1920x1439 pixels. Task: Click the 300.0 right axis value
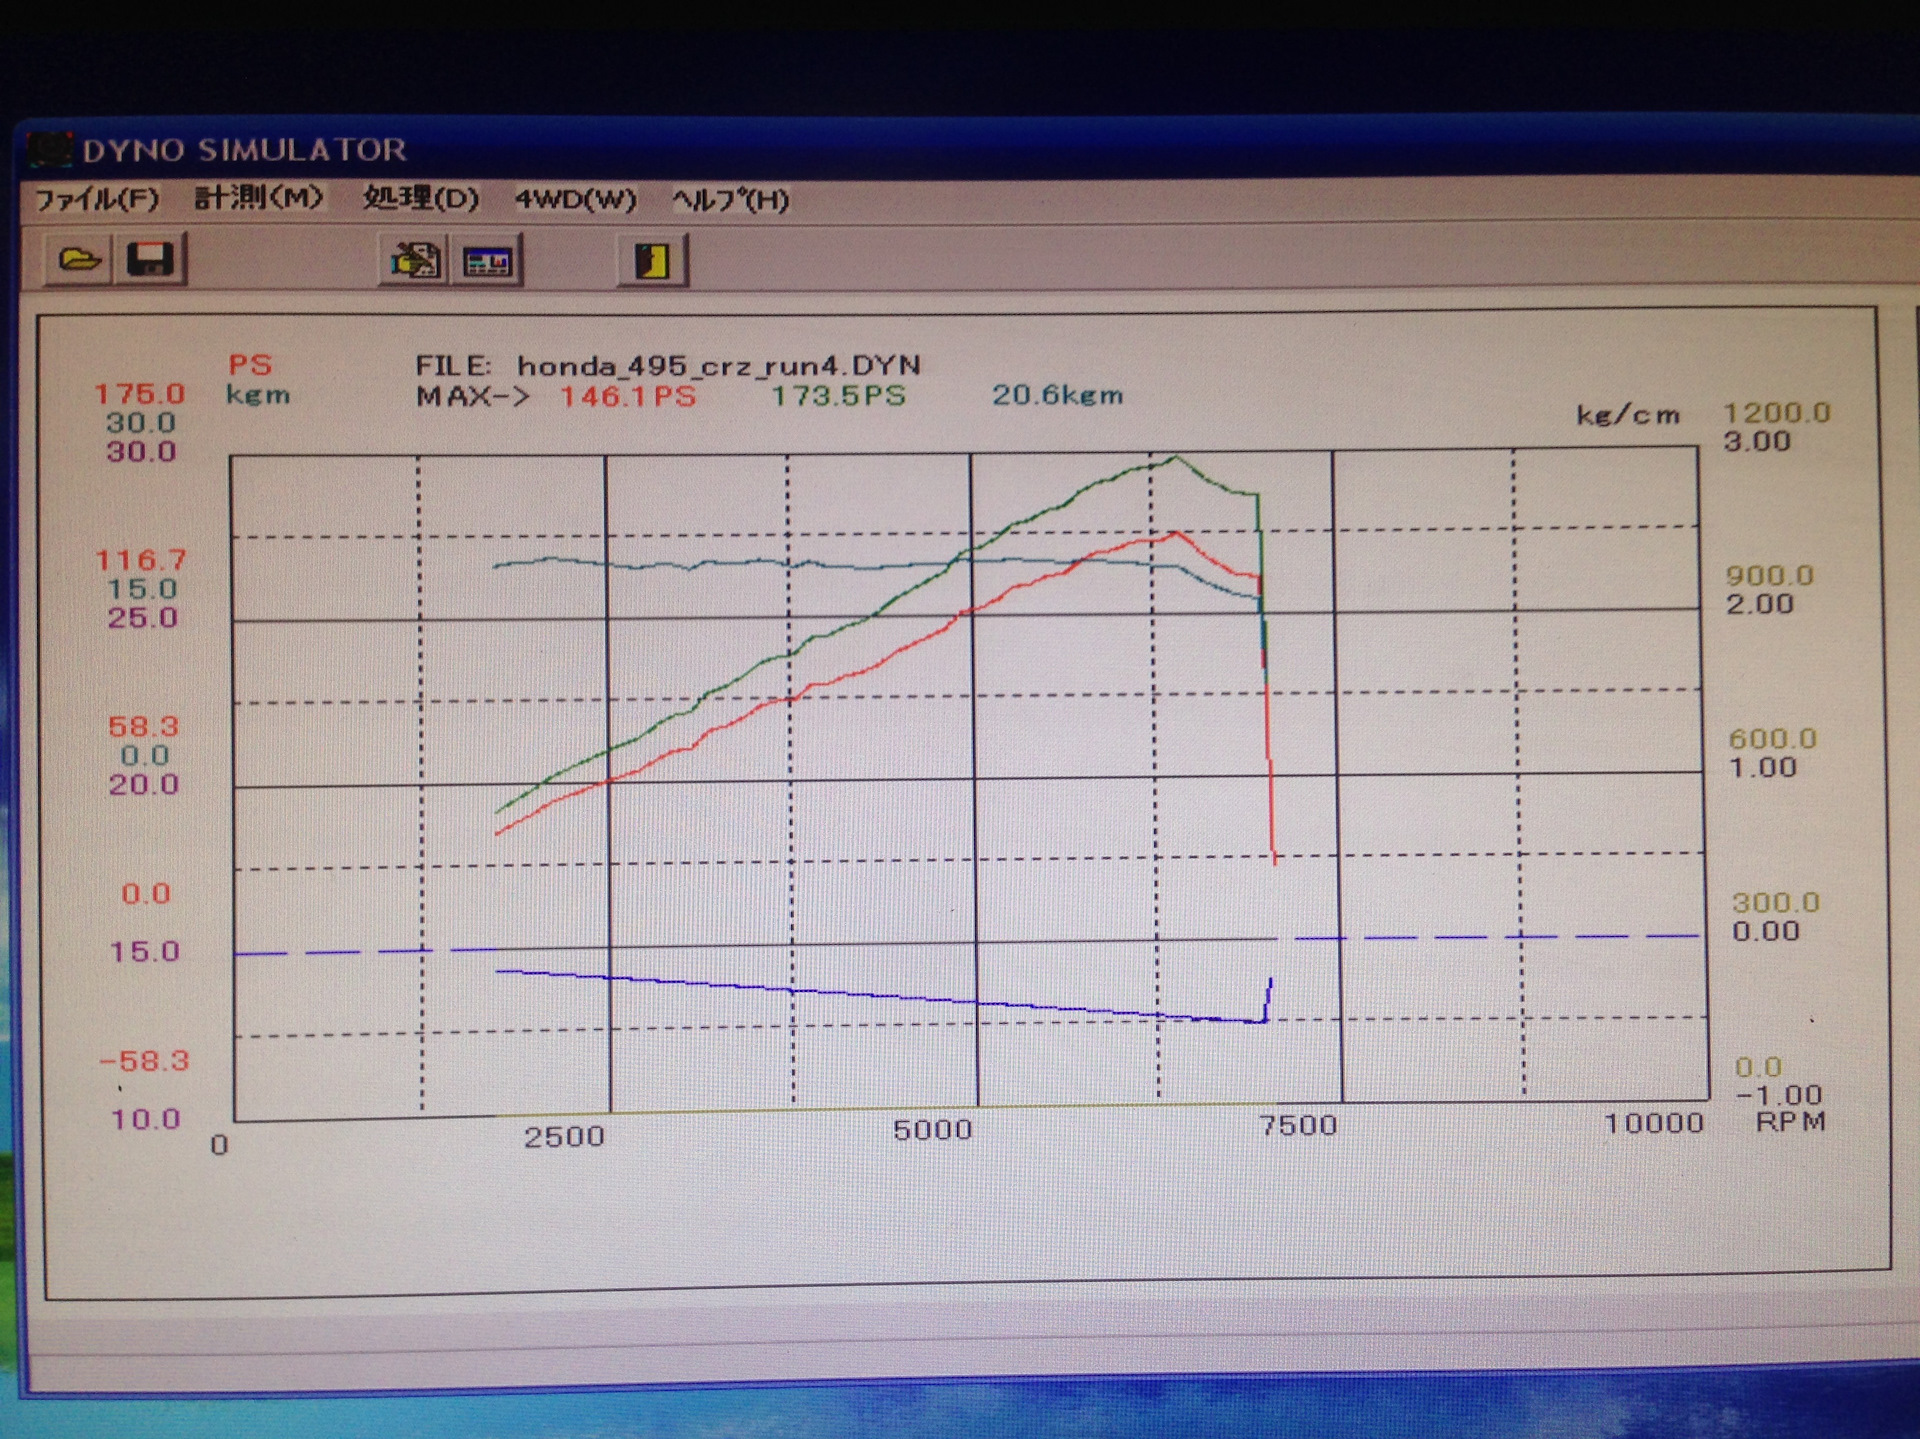tap(1776, 902)
